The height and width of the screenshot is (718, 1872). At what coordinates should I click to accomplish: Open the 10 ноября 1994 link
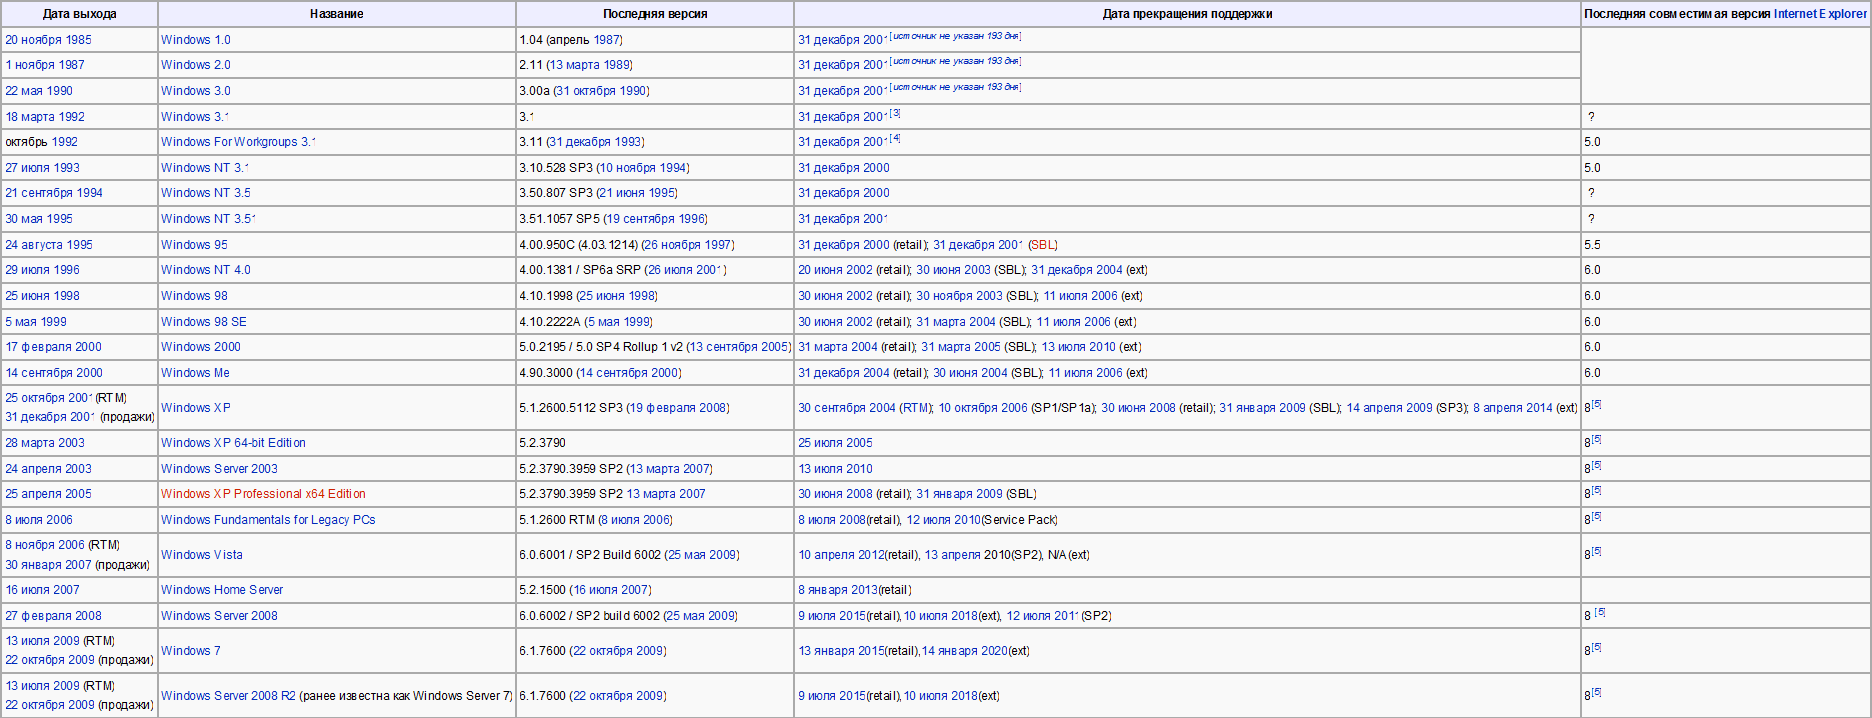643,168
